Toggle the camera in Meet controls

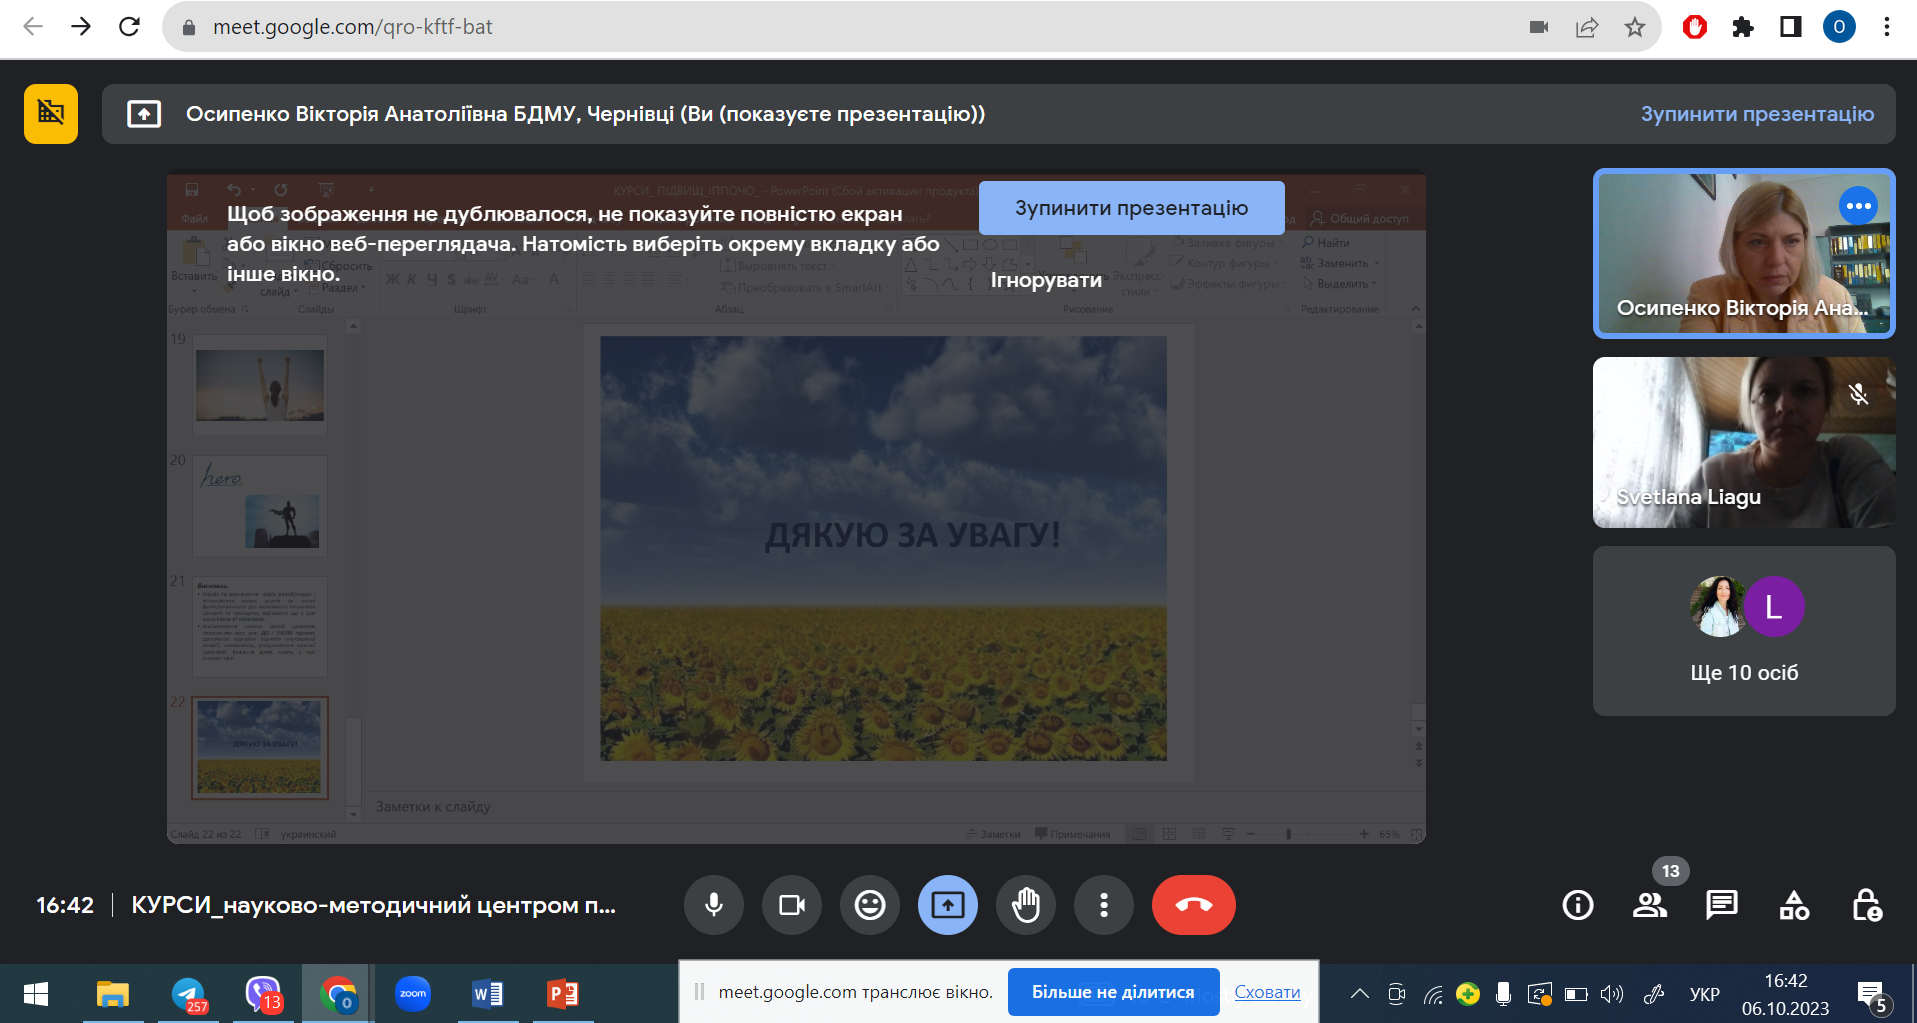[x=792, y=905]
